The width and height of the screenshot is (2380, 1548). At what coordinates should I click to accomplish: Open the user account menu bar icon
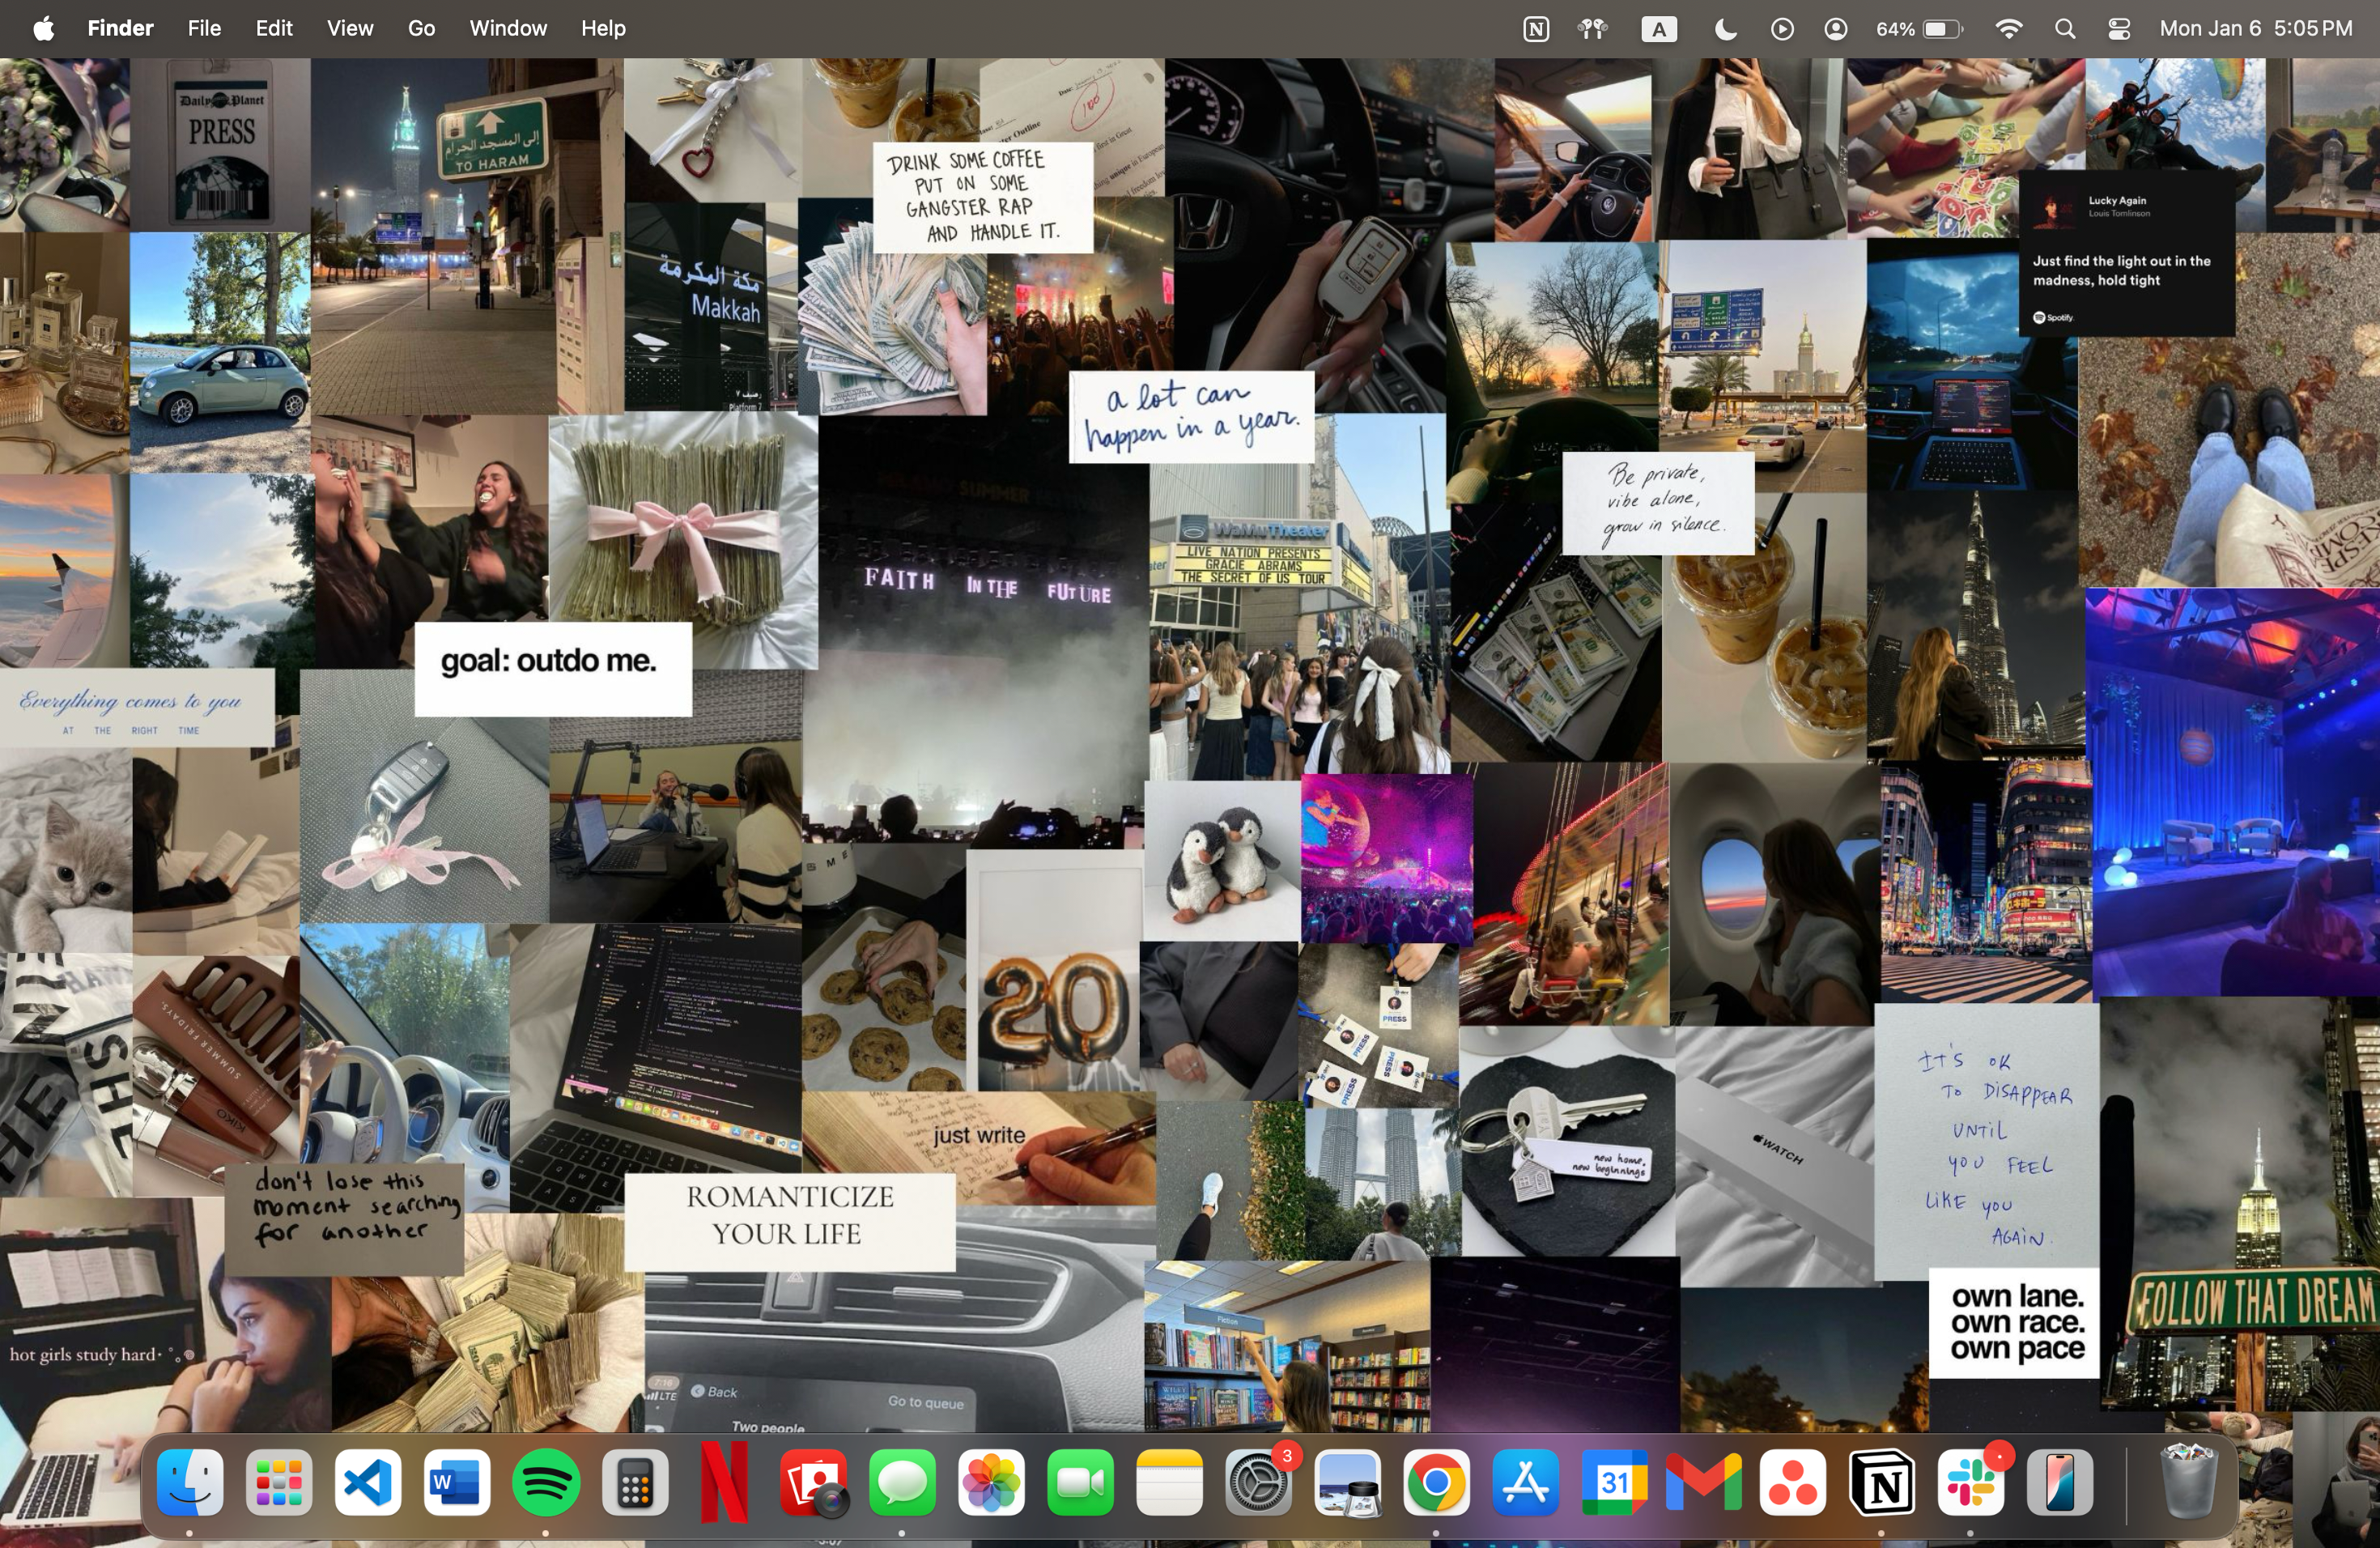1835,29
